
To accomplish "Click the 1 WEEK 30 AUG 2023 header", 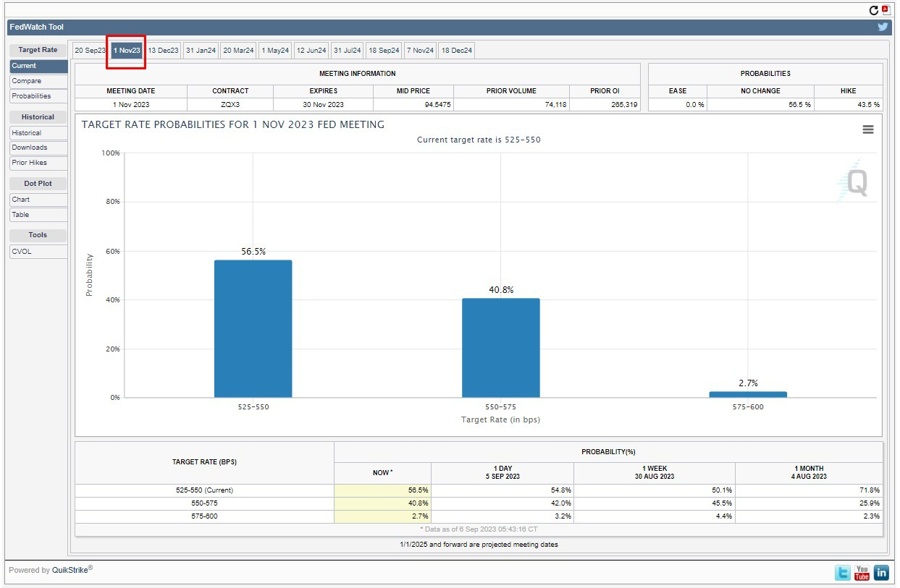I will (654, 473).
